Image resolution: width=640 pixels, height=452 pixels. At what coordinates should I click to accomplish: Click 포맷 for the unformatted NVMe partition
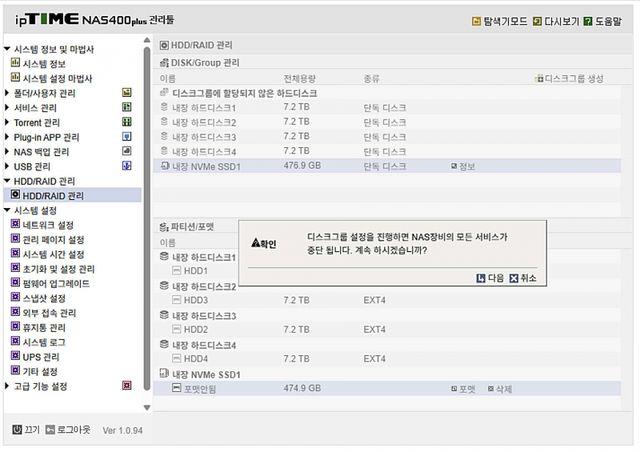[x=453, y=388]
